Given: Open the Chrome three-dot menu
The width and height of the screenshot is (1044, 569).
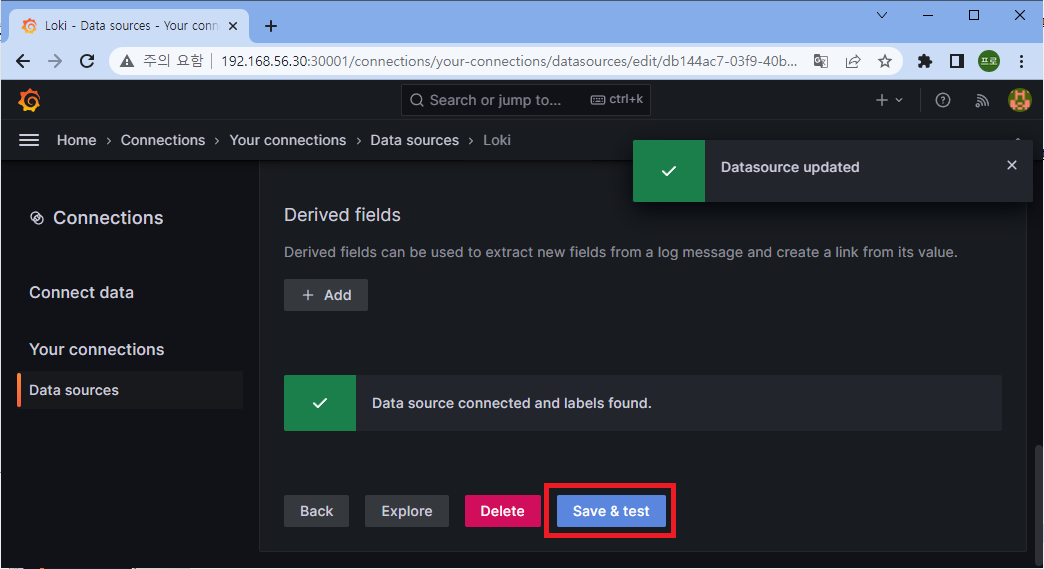Looking at the screenshot, I should [1021, 61].
